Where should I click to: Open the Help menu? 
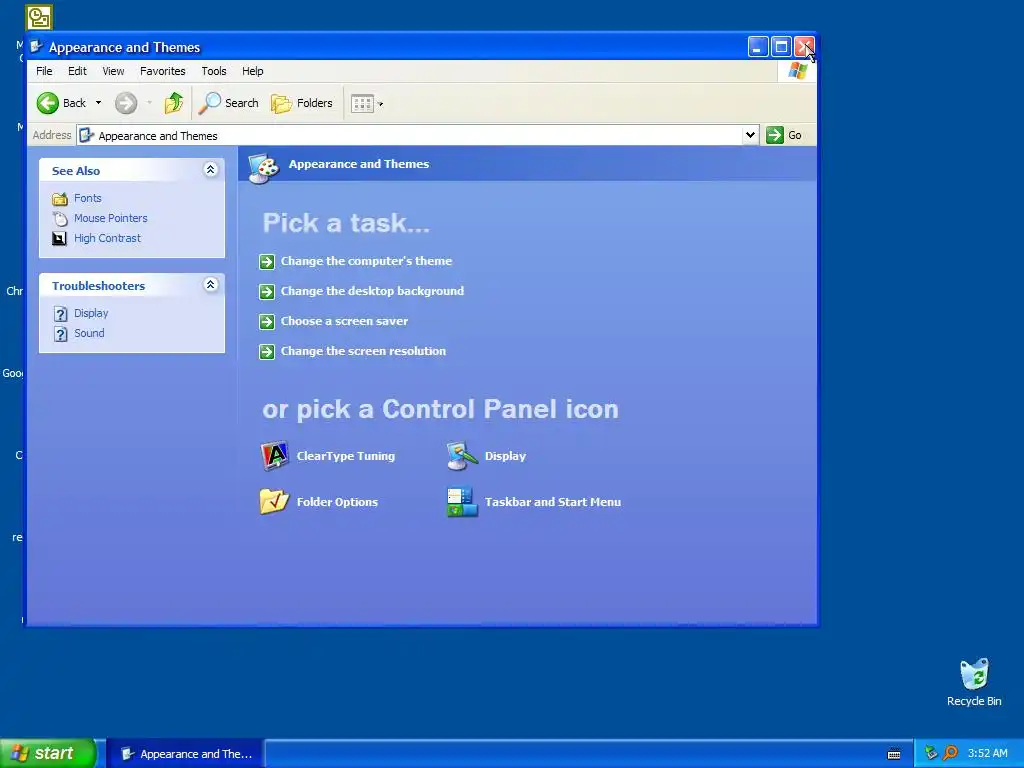253,71
